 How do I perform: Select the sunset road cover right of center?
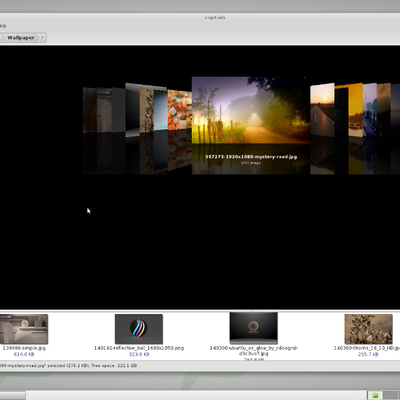[x=322, y=110]
